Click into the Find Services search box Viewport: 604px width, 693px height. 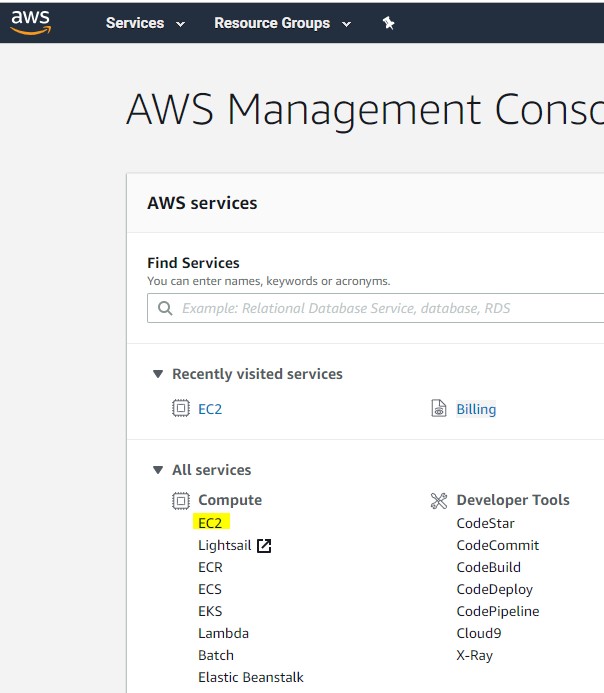[x=376, y=308]
